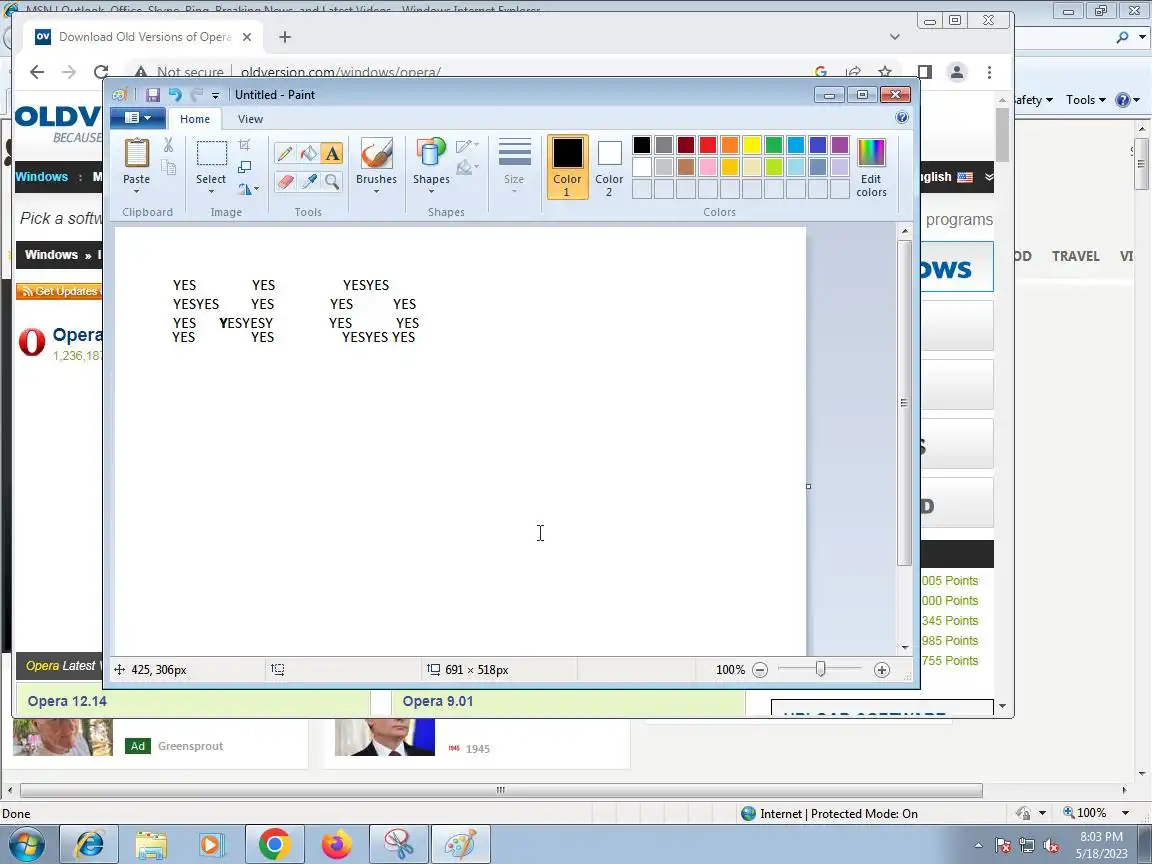Click the Undo arrow in Paint title bar

pyautogui.click(x=175, y=95)
